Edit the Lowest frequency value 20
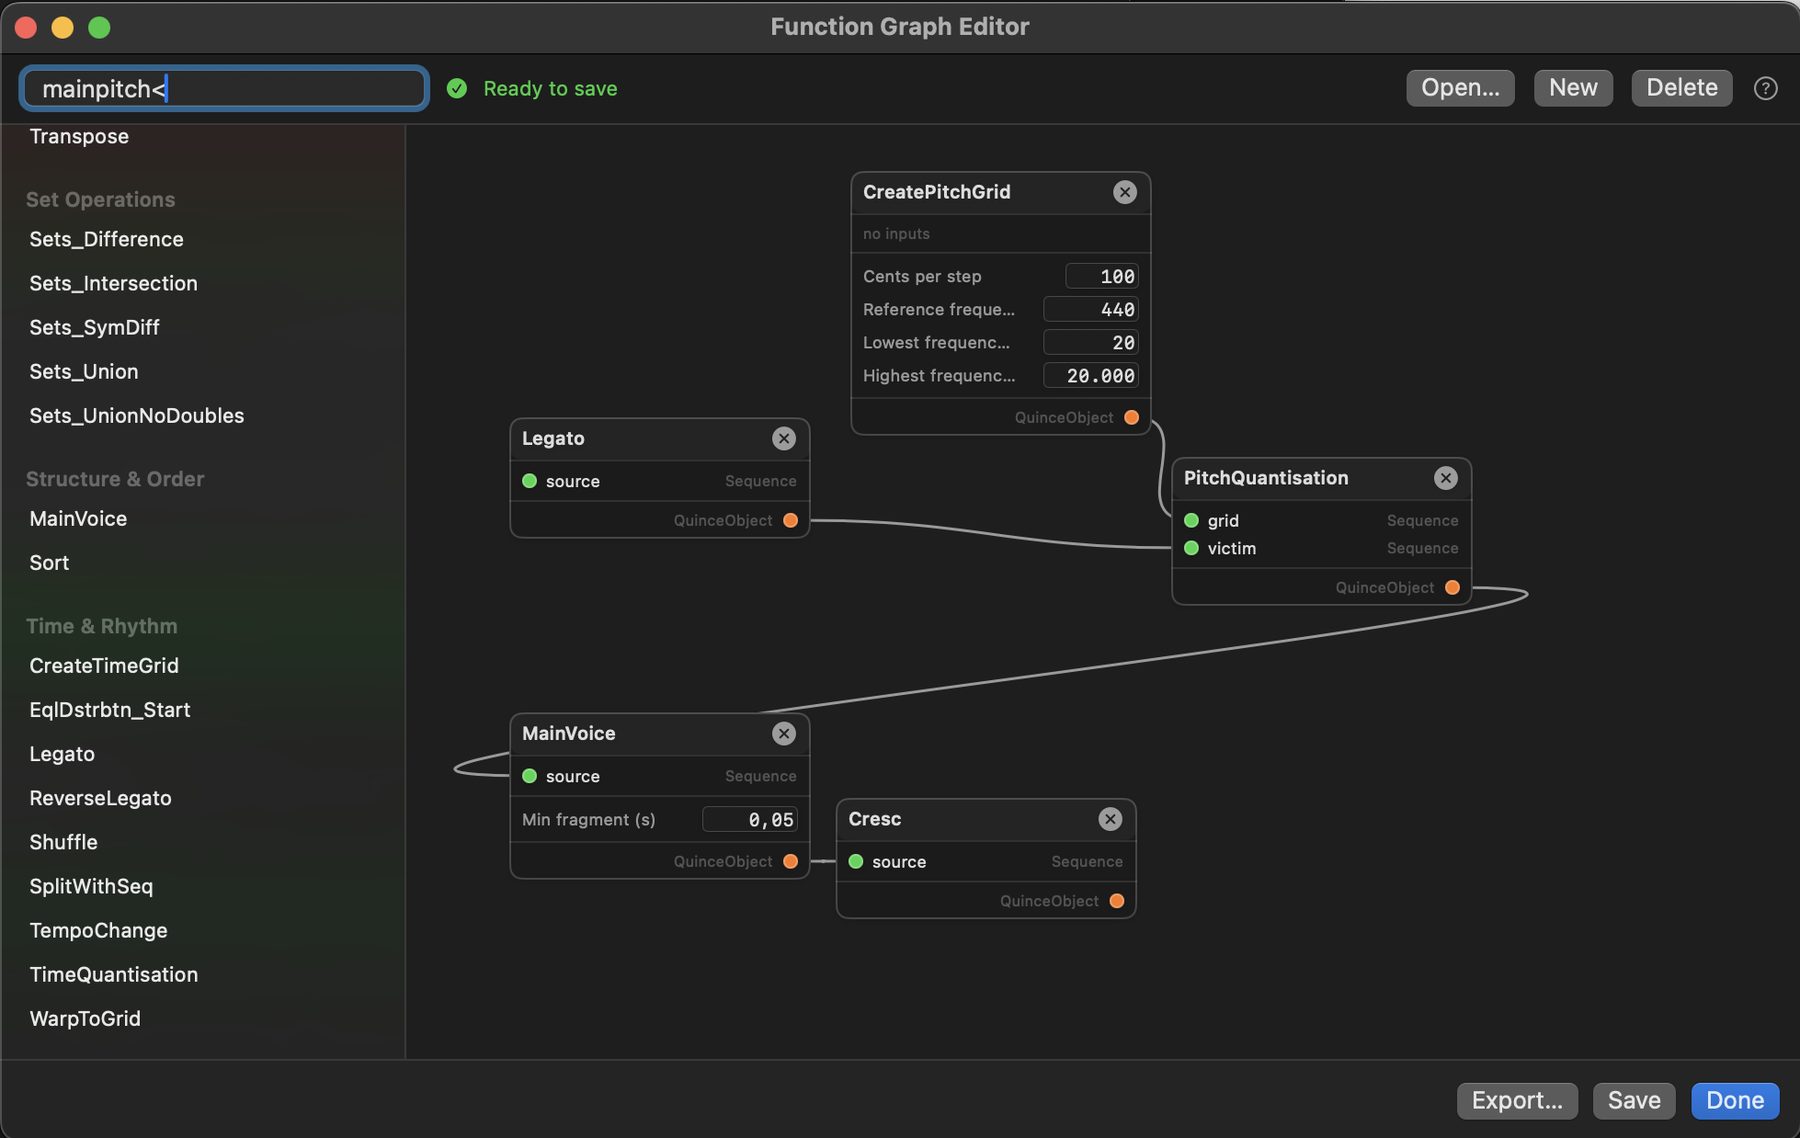This screenshot has height=1138, width=1800. coord(1090,342)
